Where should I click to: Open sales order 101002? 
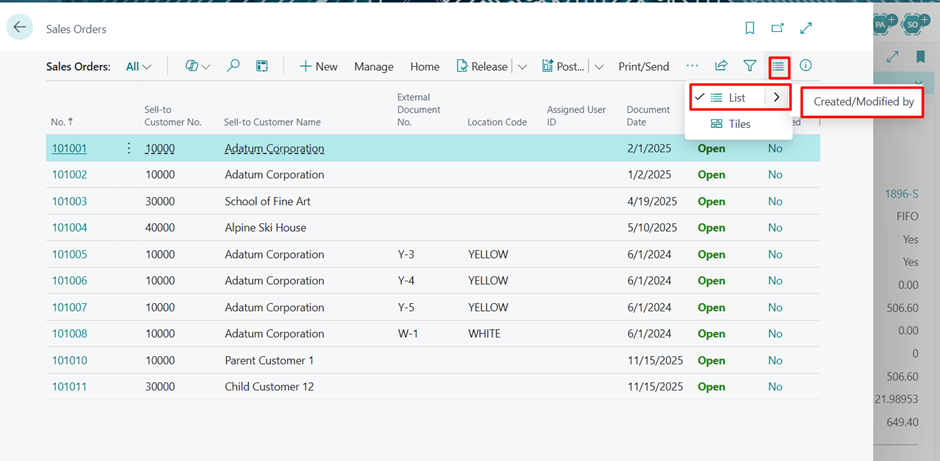click(x=69, y=175)
